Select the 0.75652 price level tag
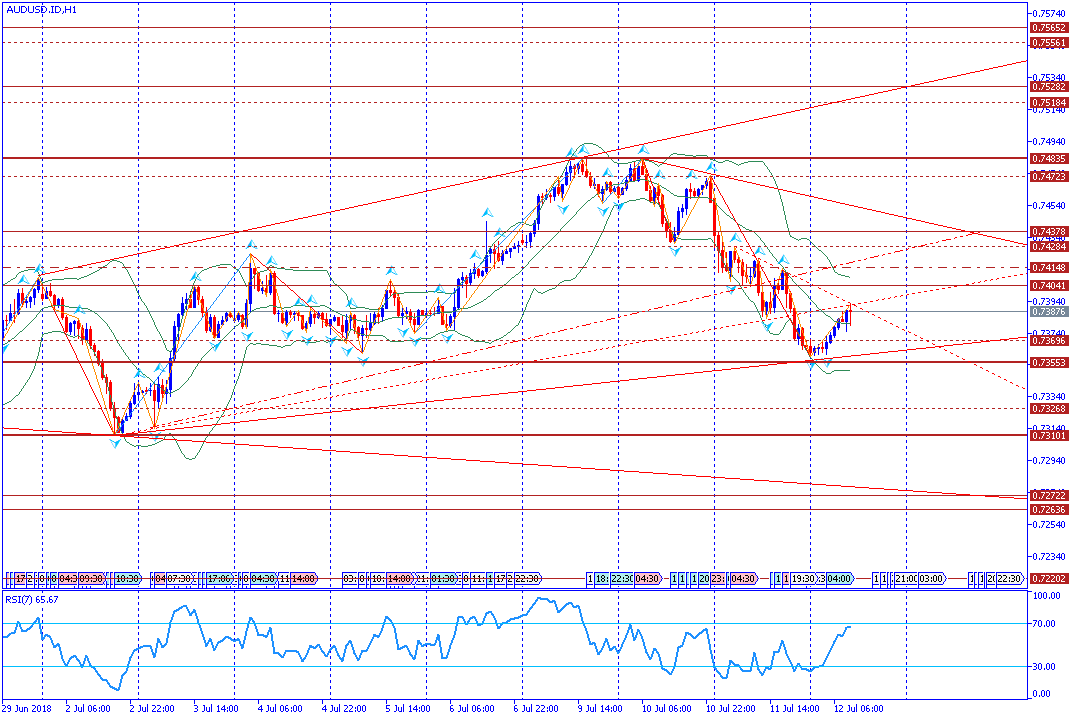The height and width of the screenshot is (720, 1080). click(1049, 28)
